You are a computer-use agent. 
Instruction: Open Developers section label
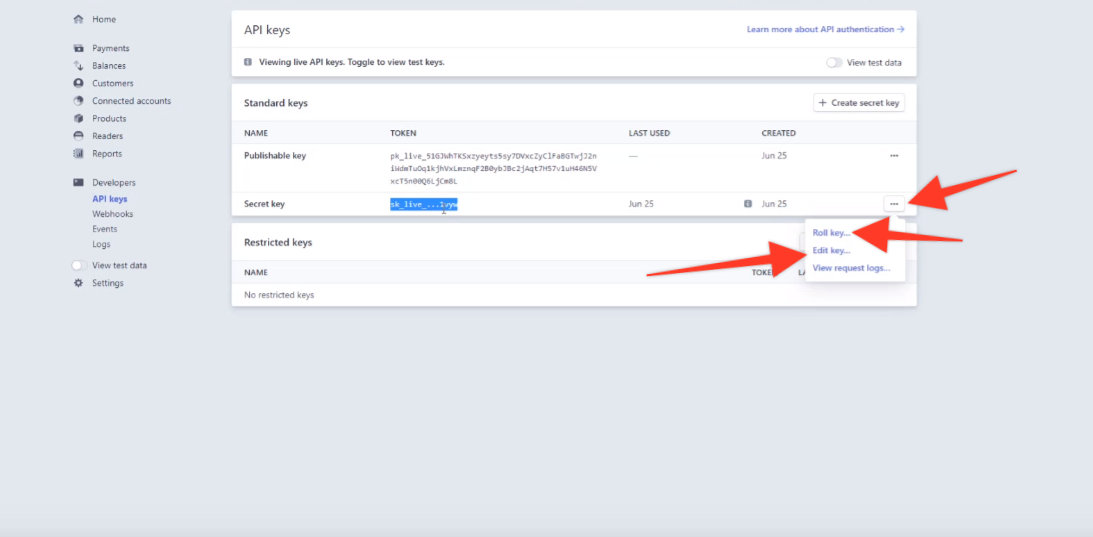click(x=114, y=183)
